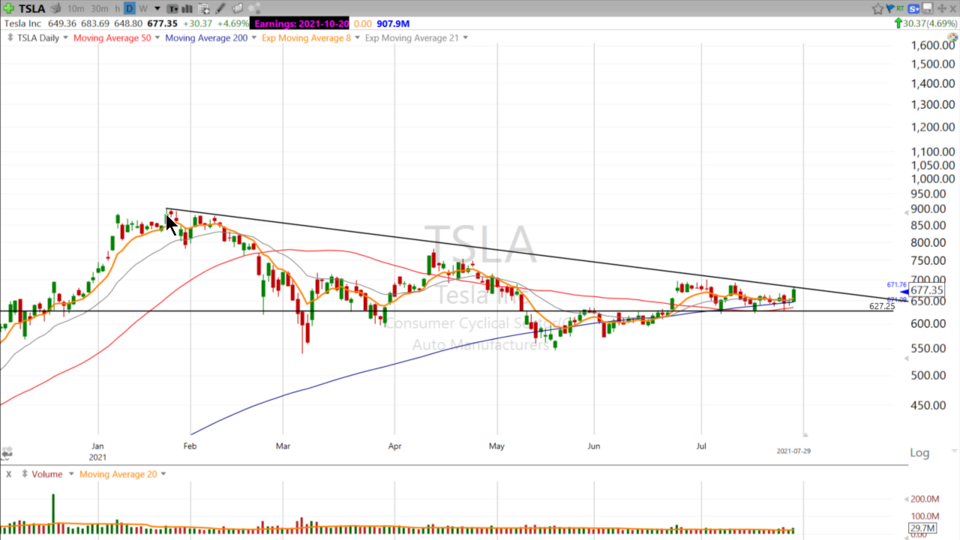This screenshot has height=540, width=960.
Task: Open the Exp Moving Average 8 dropdown arrow
Action: click(x=358, y=38)
